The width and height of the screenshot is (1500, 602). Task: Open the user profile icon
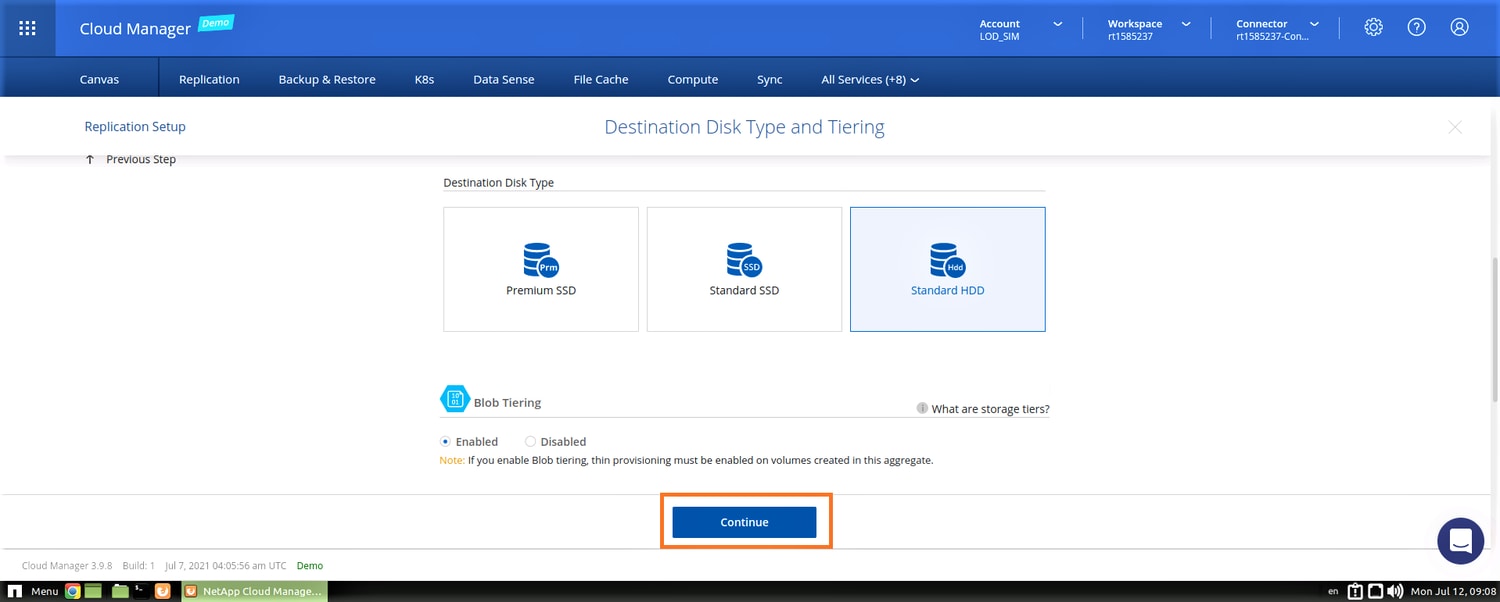[1459, 28]
